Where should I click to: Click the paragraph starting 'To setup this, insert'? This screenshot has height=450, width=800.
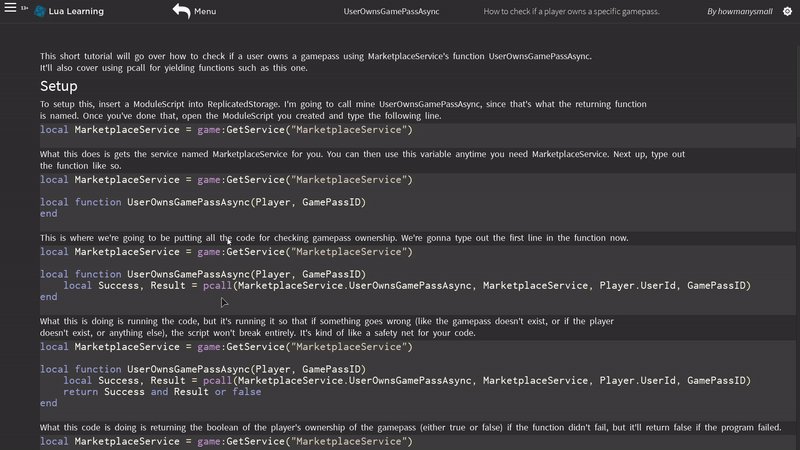343,110
